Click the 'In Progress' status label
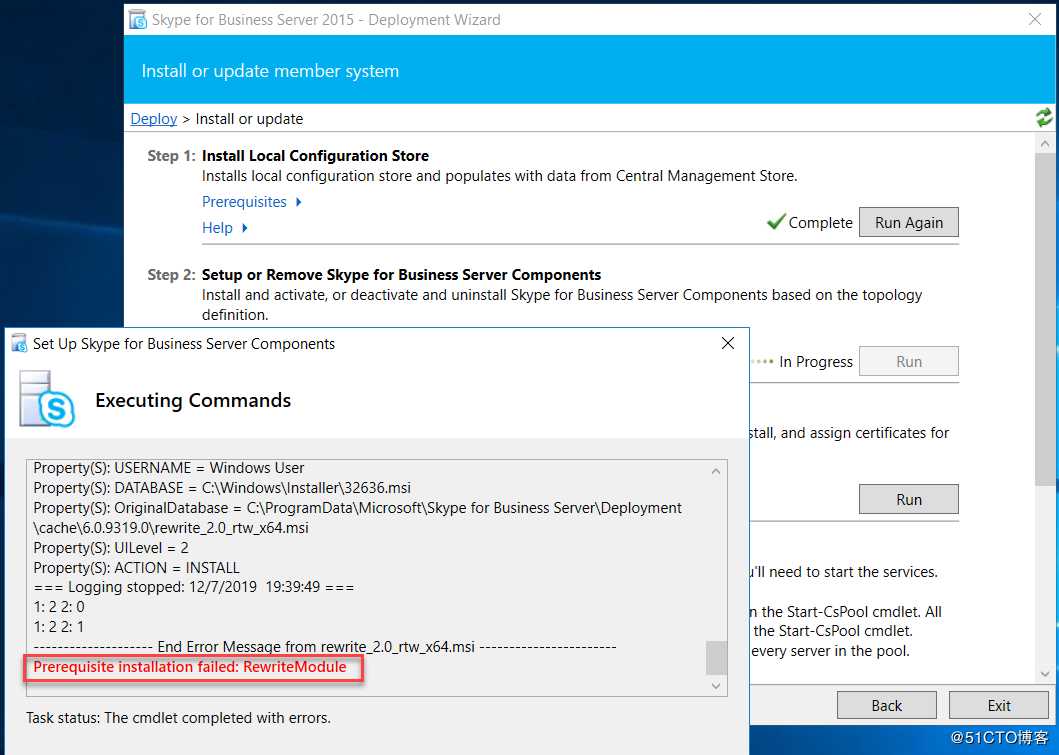The height and width of the screenshot is (755, 1059). (816, 362)
